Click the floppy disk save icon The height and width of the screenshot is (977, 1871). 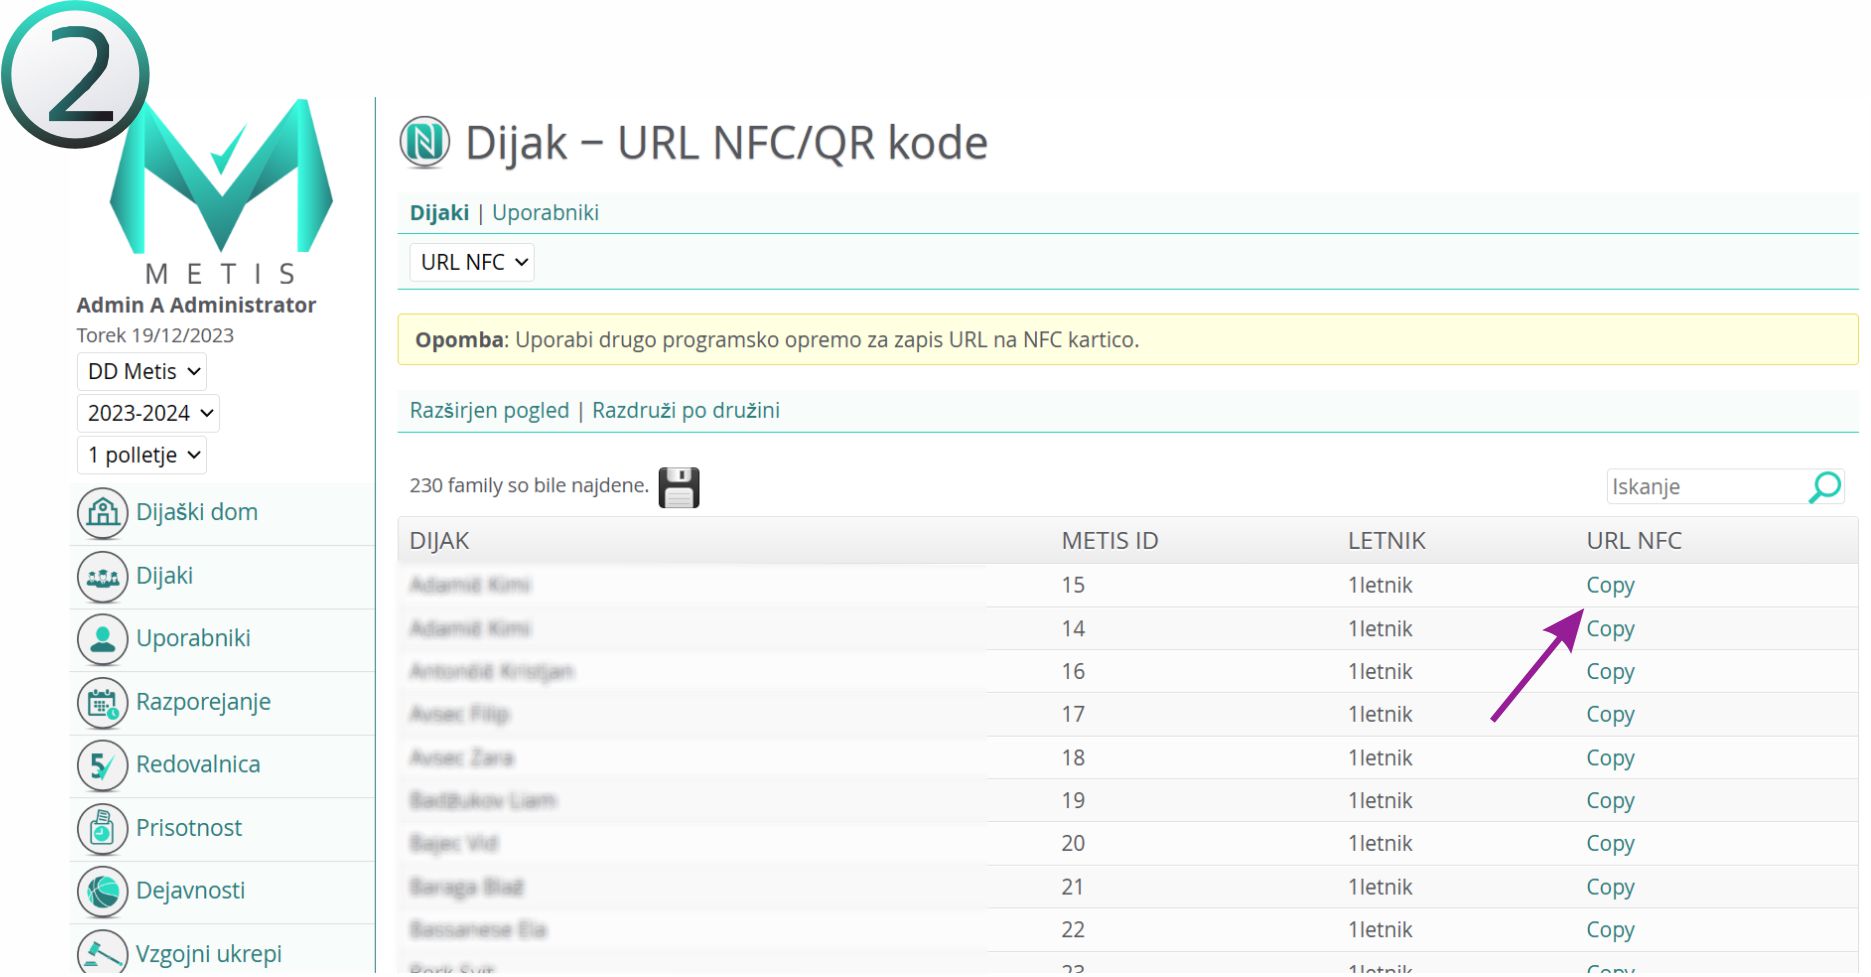tap(678, 488)
